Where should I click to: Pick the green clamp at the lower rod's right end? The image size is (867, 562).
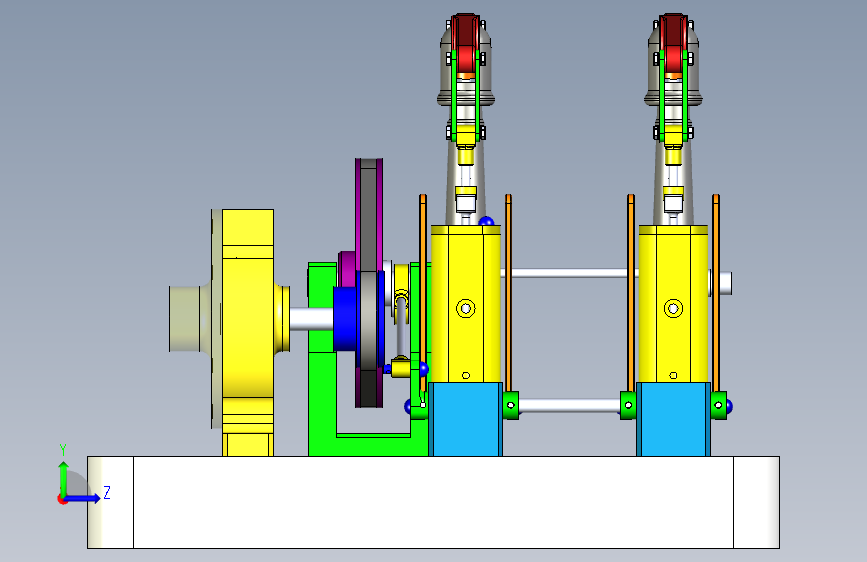[719, 405]
